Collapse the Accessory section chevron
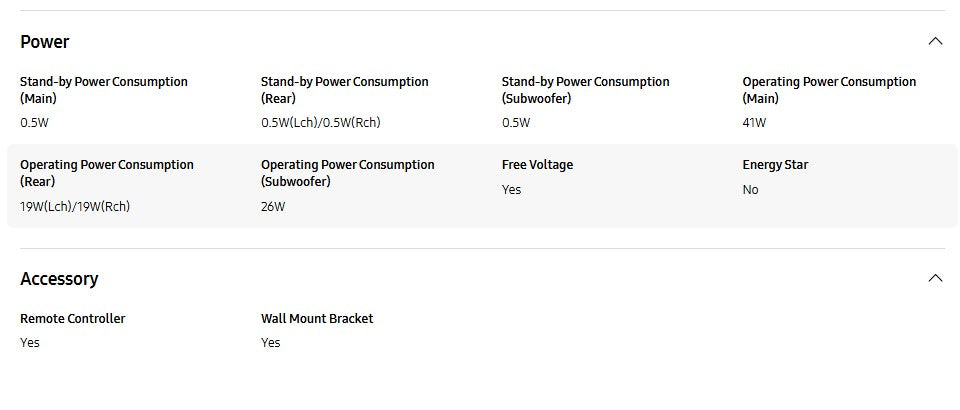 pos(935,278)
